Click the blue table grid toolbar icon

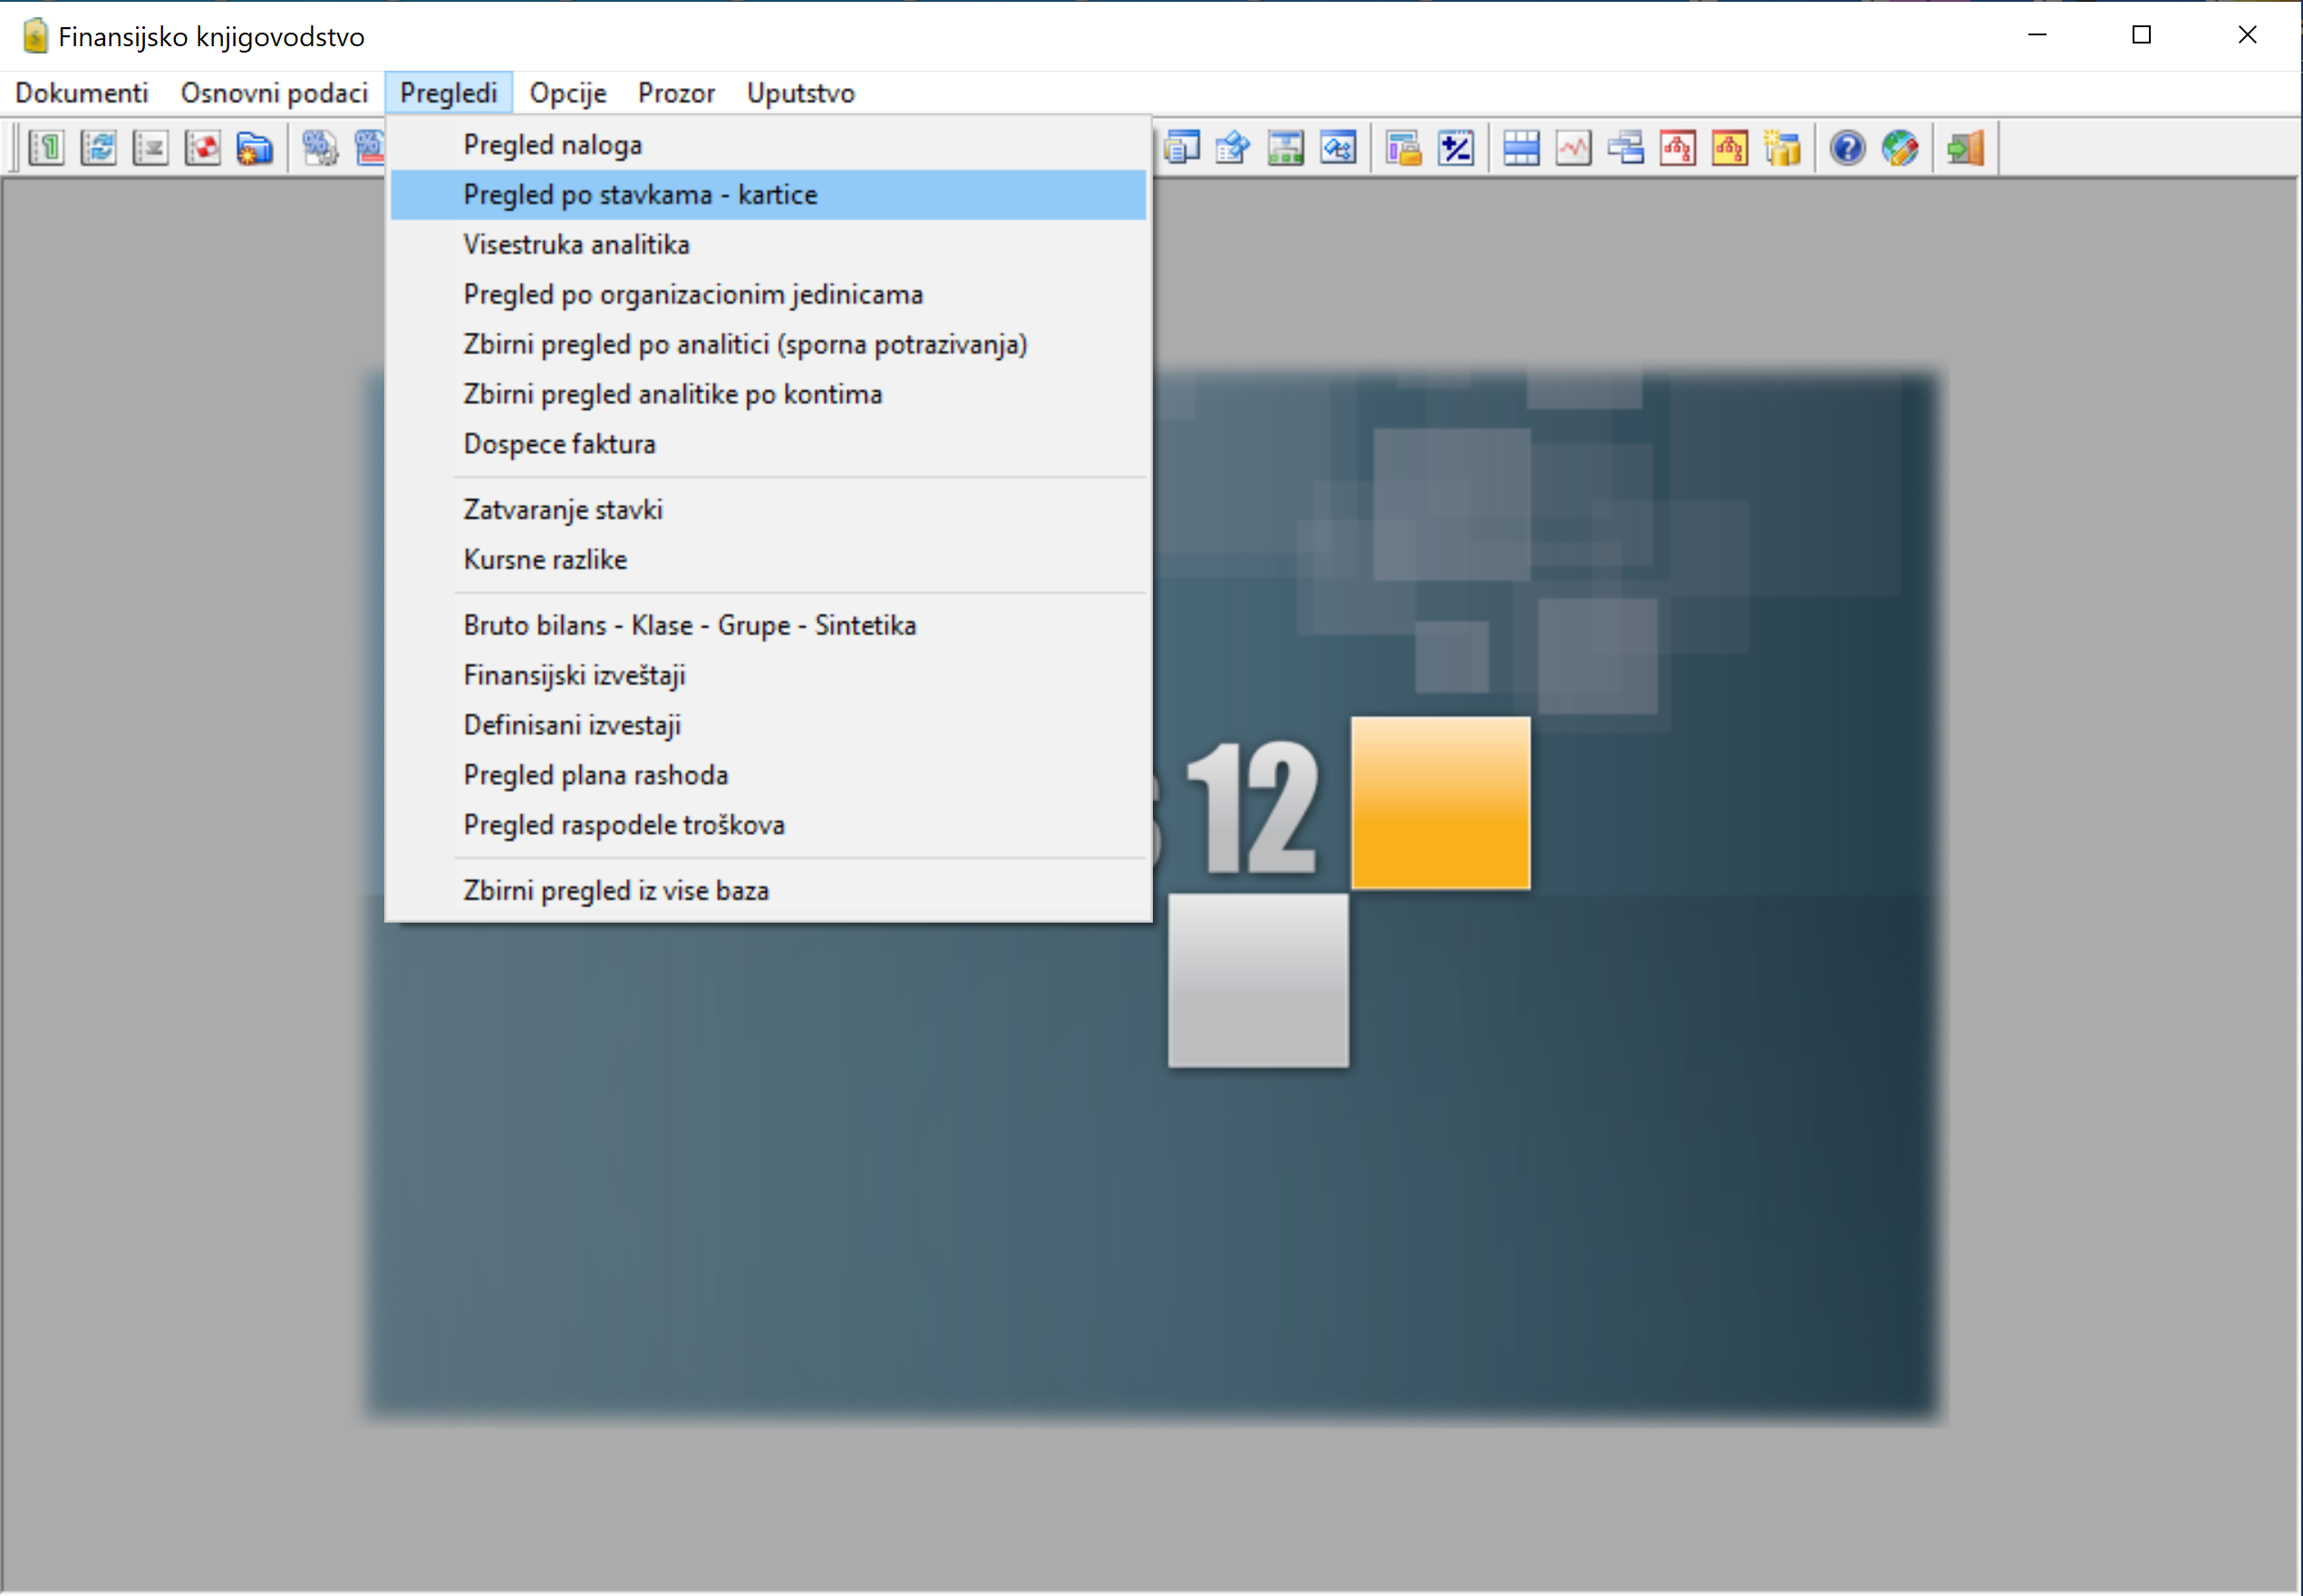pyautogui.click(x=1521, y=149)
